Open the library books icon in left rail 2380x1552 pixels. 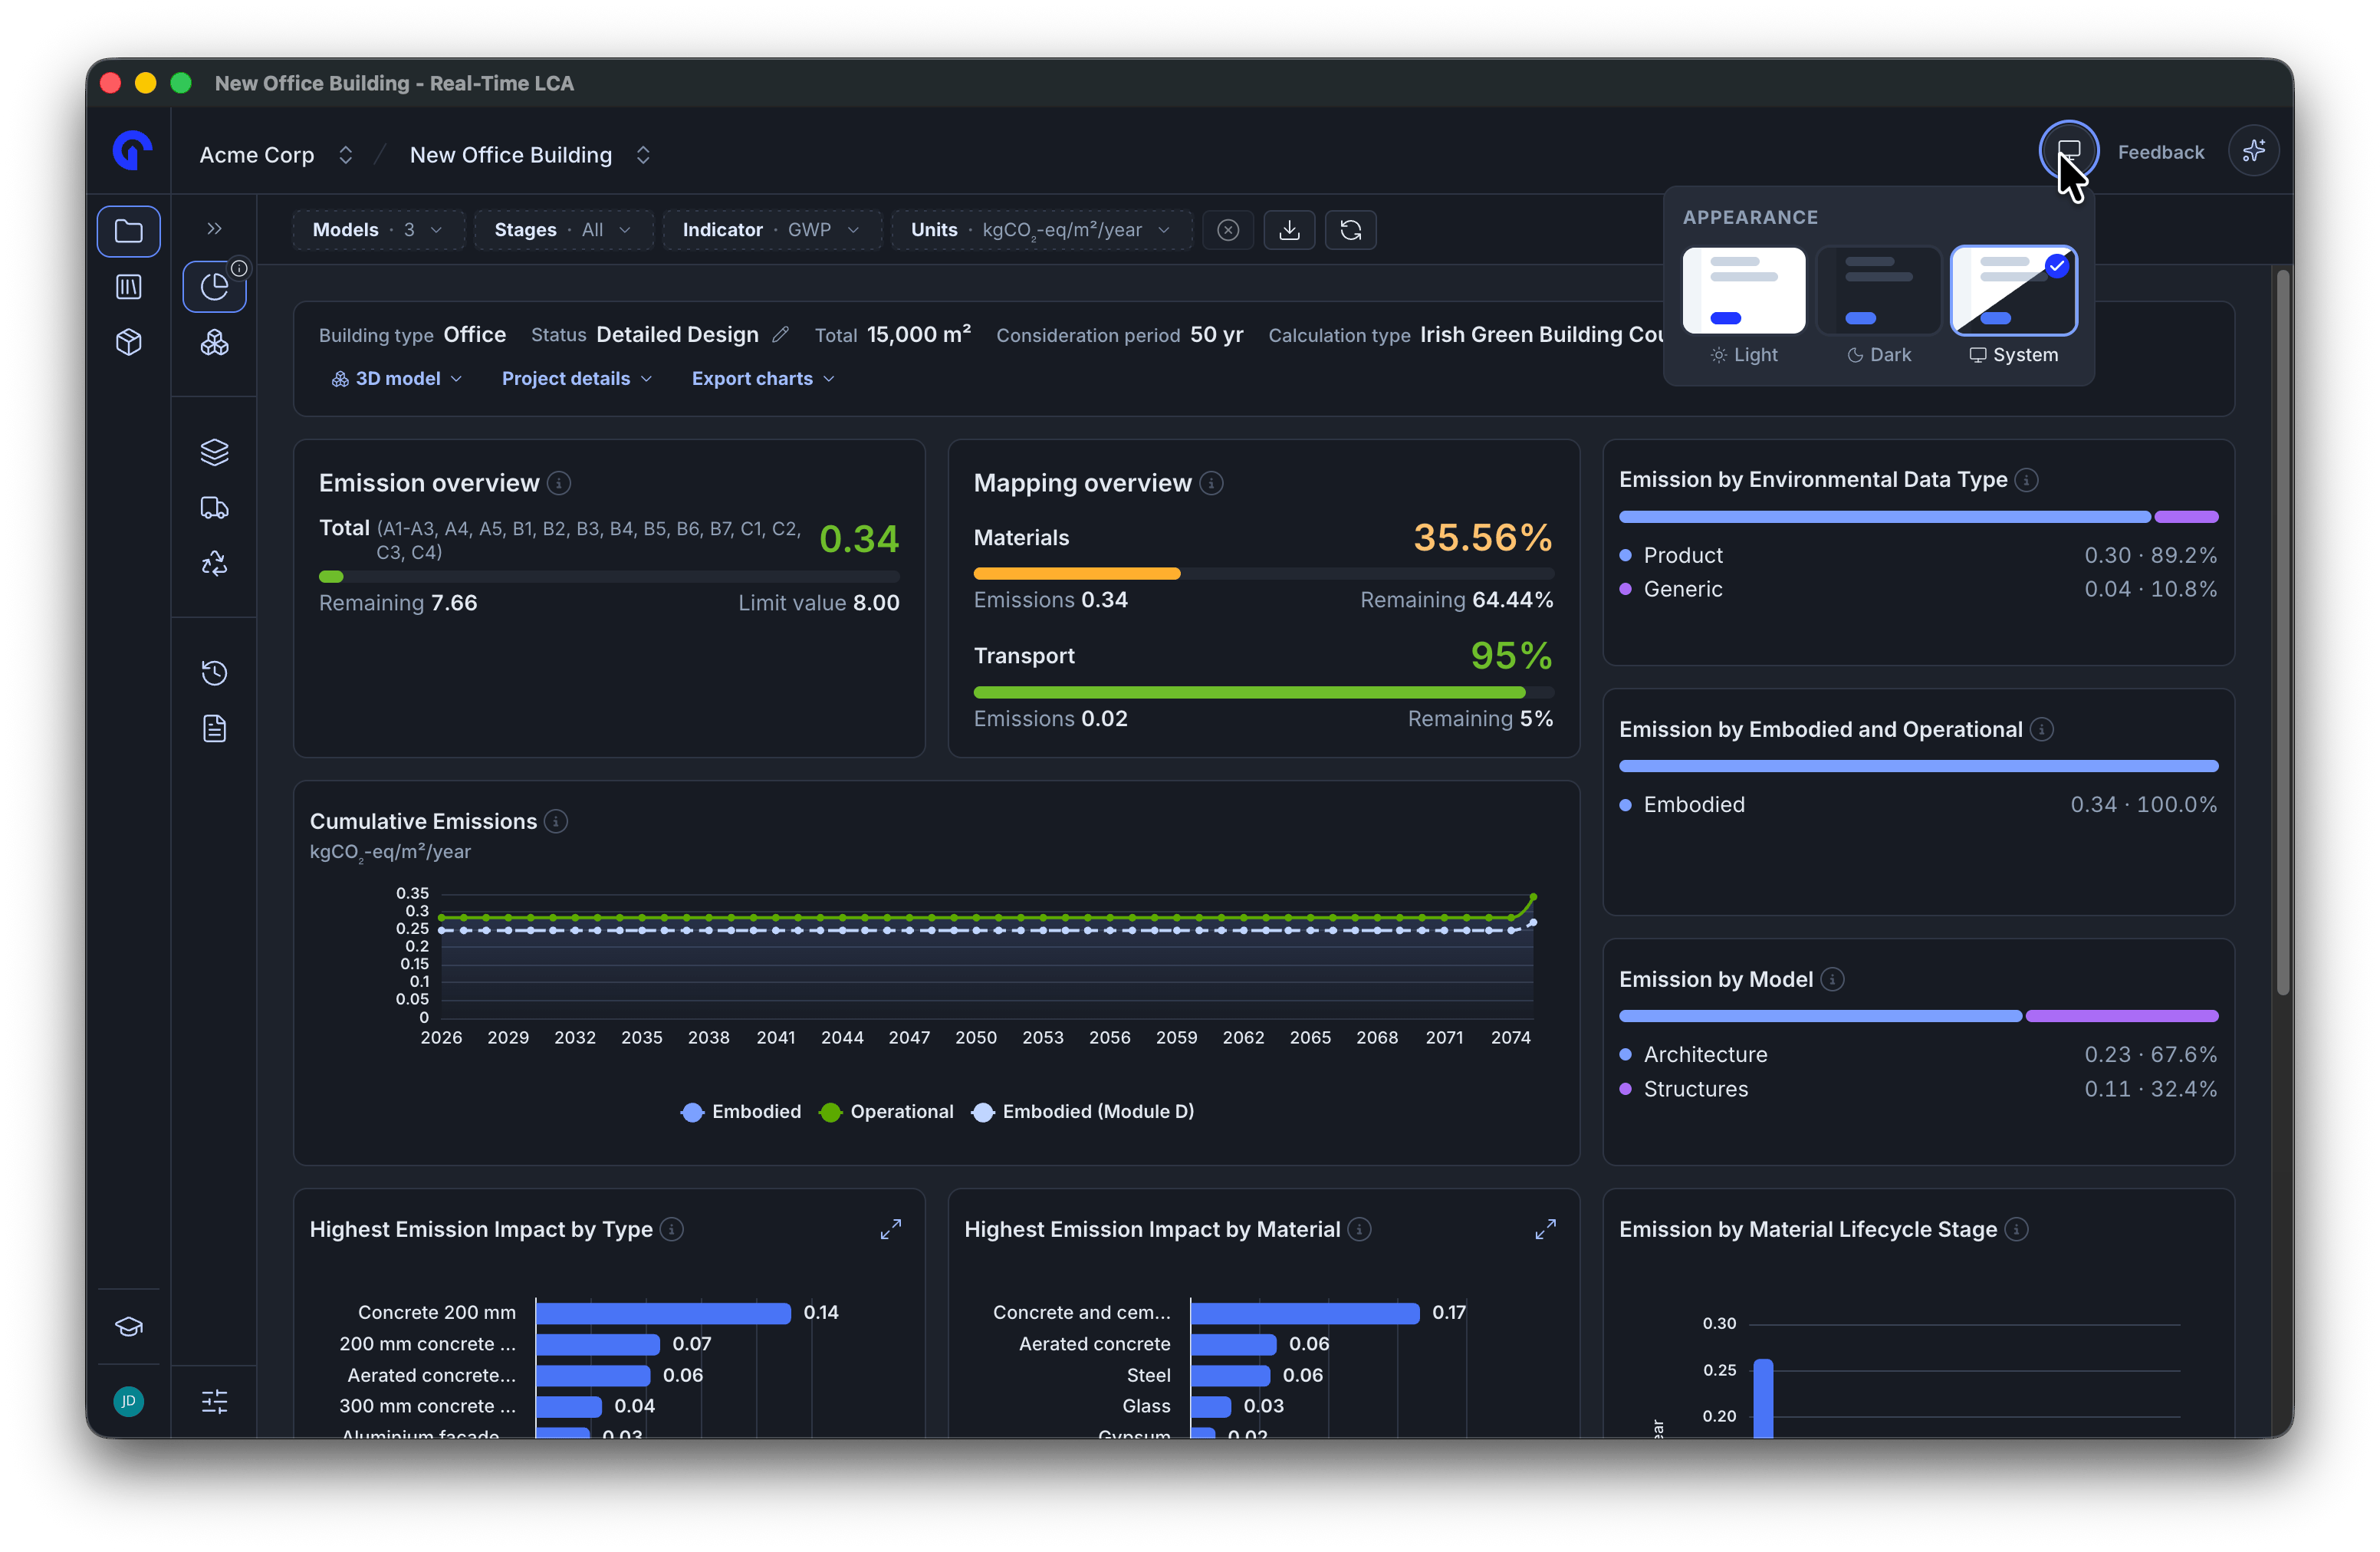[x=128, y=287]
